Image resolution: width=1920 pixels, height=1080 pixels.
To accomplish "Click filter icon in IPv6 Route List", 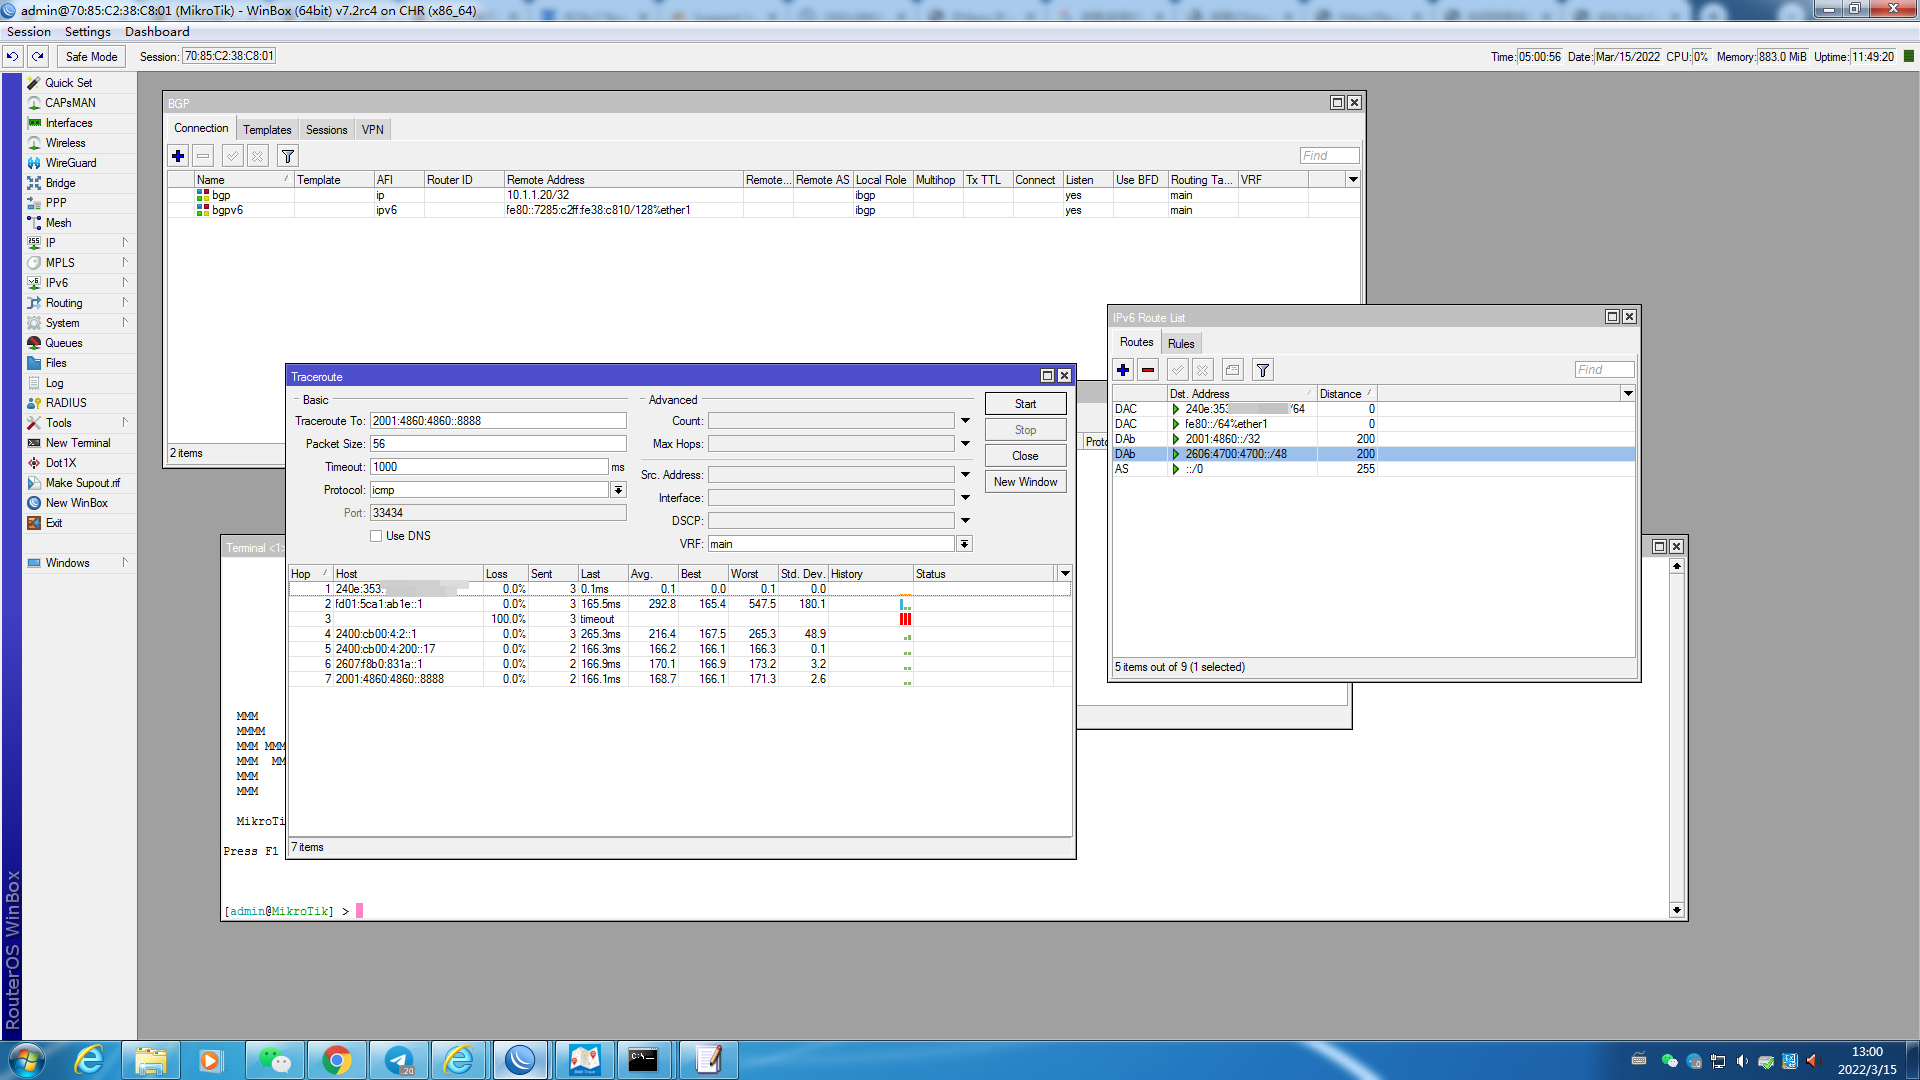I will 1263,370.
